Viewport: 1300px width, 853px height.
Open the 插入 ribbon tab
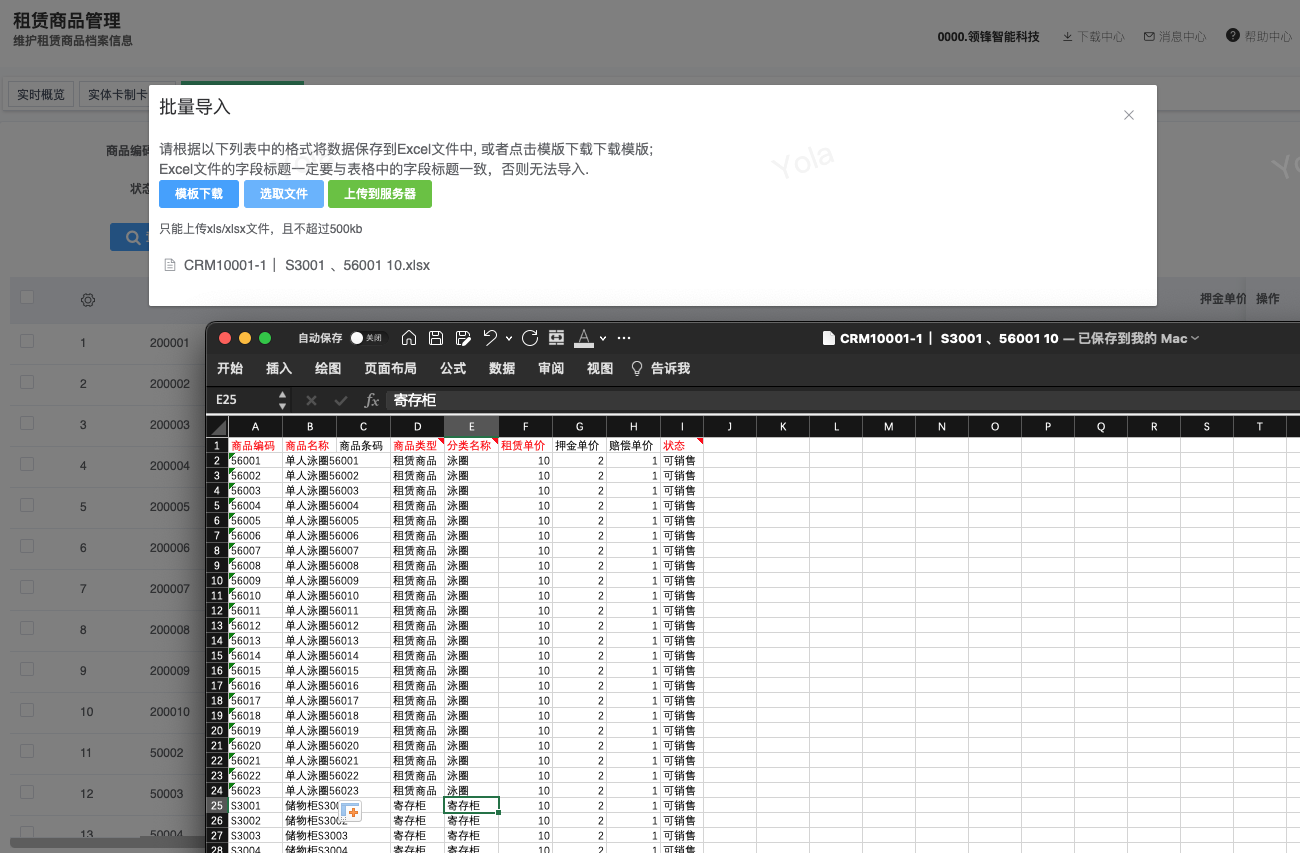pos(279,368)
